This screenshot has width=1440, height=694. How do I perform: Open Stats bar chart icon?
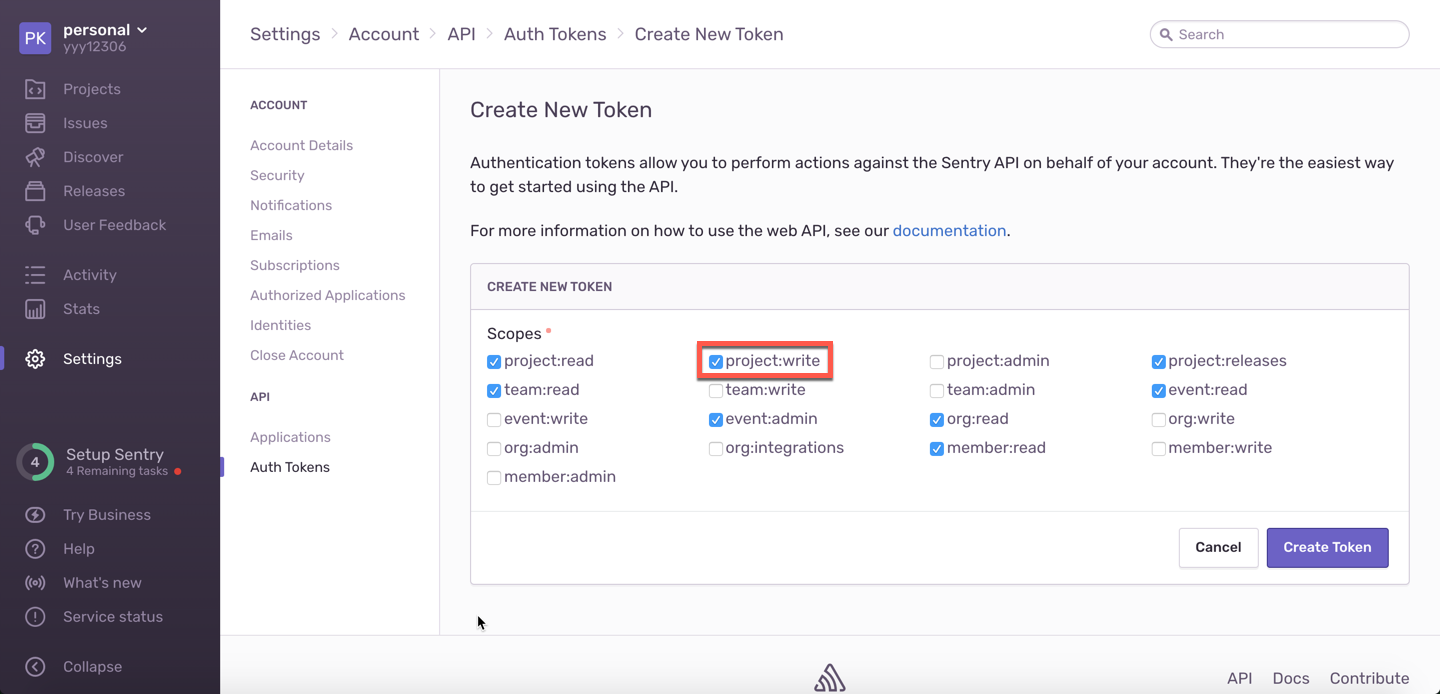(x=35, y=309)
